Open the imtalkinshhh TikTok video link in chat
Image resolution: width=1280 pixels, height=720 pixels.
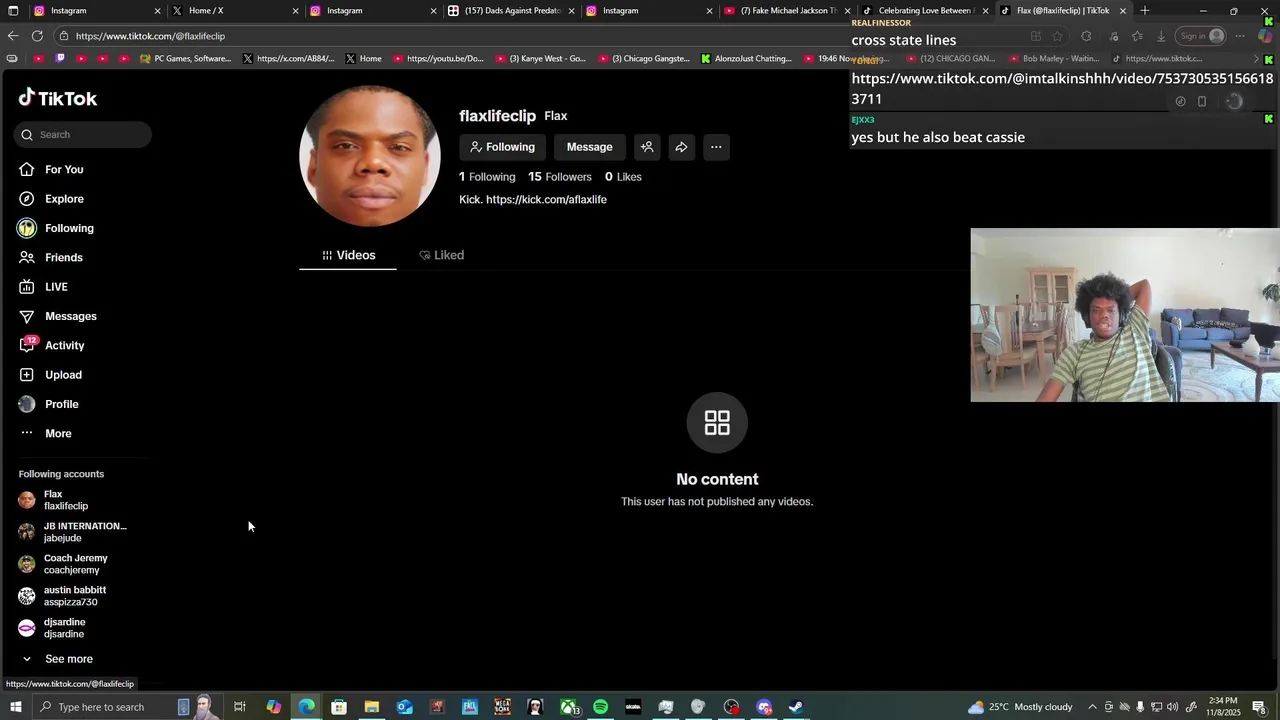[x=1062, y=88]
